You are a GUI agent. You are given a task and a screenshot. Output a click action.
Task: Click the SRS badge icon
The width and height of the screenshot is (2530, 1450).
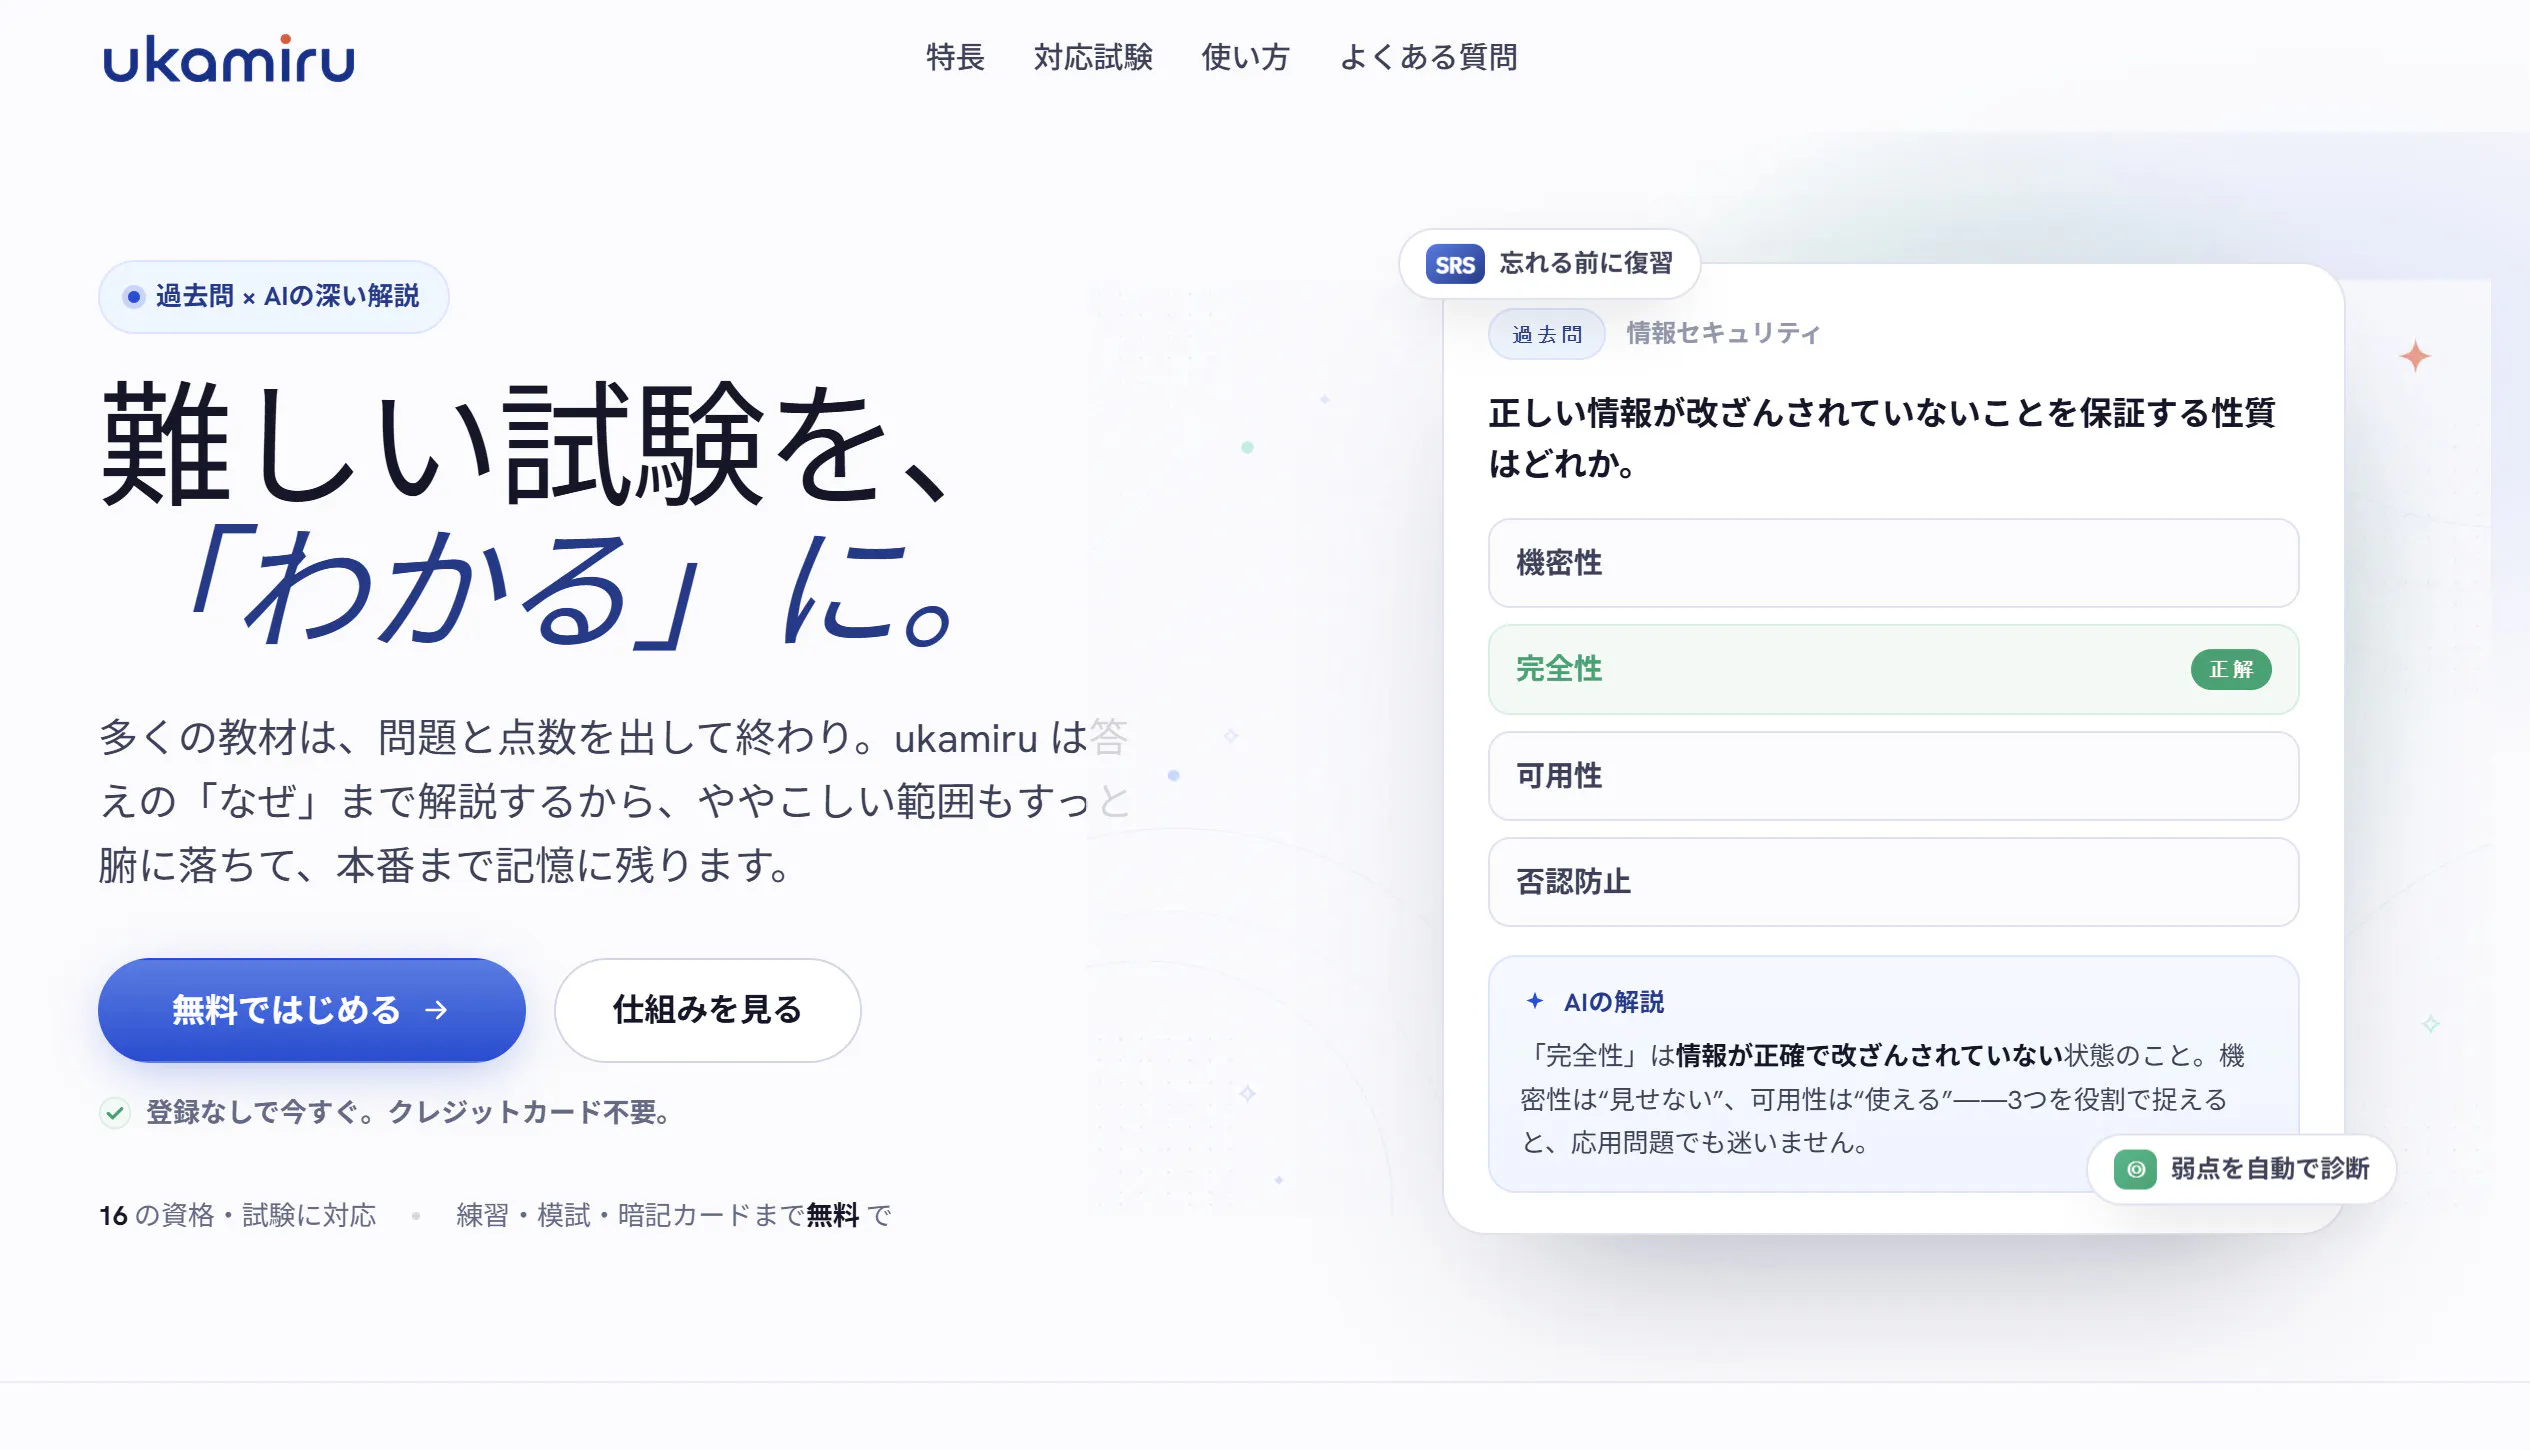[1454, 264]
